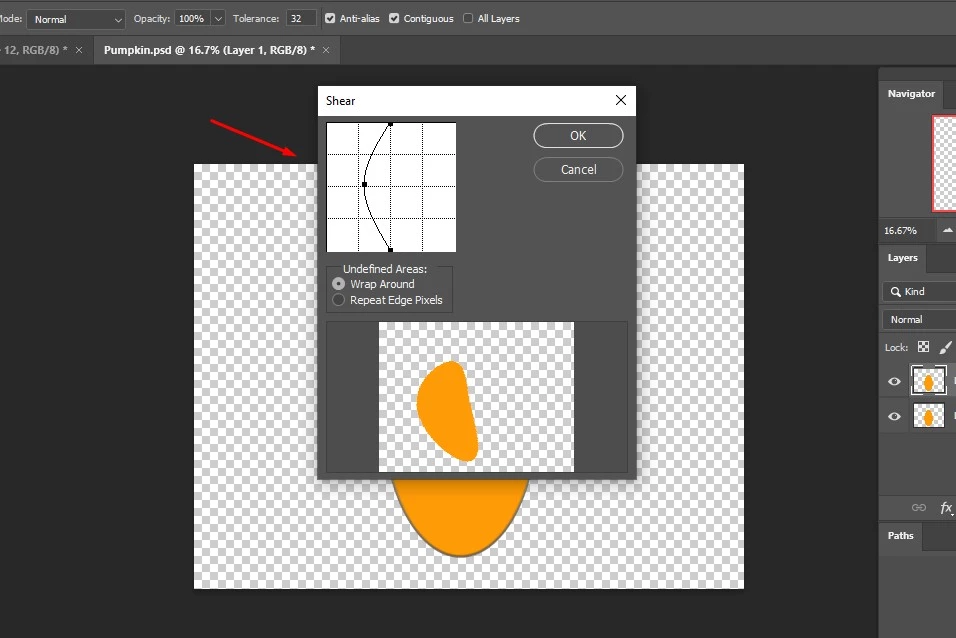The image size is (956, 638).
Task: Uncheck the Contiguous checkbox
Action: pyautogui.click(x=394, y=18)
